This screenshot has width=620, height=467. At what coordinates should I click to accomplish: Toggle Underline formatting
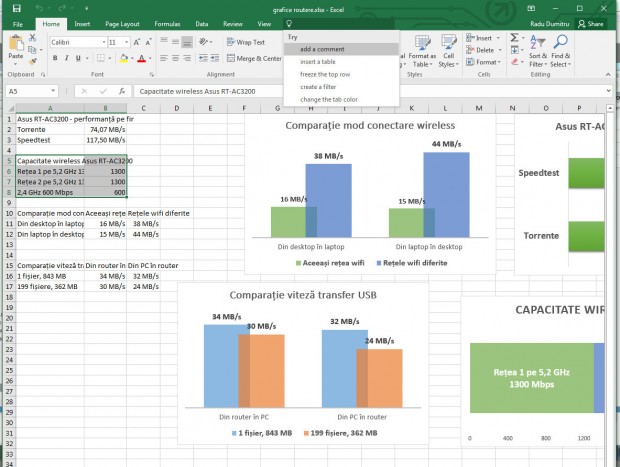click(x=78, y=58)
